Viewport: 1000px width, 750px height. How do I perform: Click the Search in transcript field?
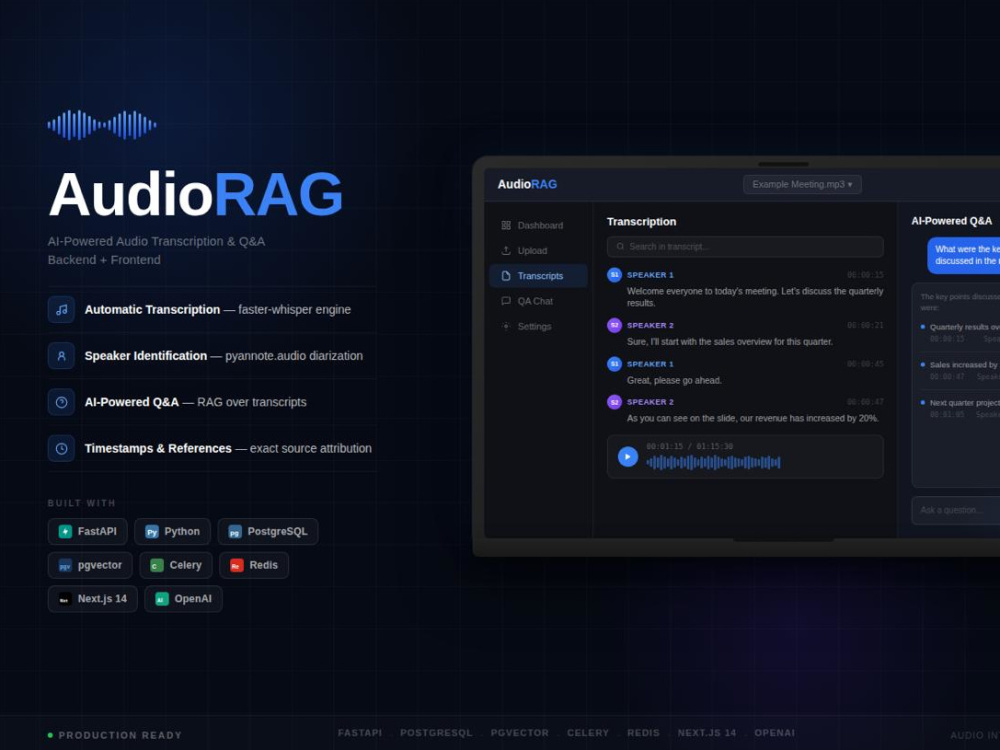[x=745, y=247]
